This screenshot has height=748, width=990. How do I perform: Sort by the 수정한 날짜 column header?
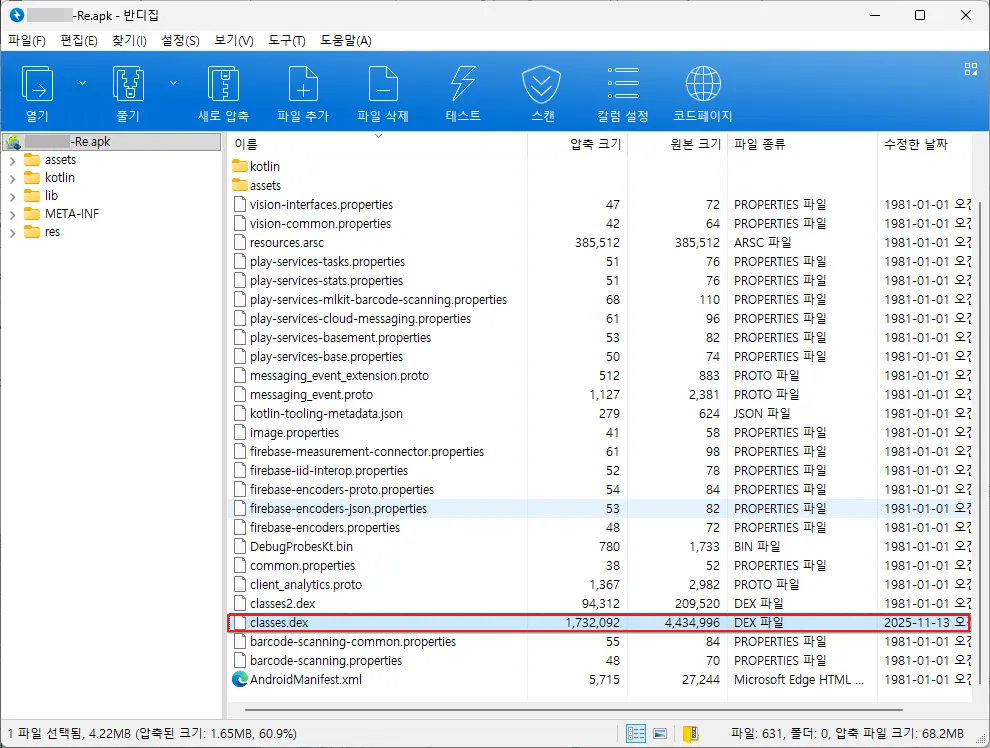[x=915, y=145]
